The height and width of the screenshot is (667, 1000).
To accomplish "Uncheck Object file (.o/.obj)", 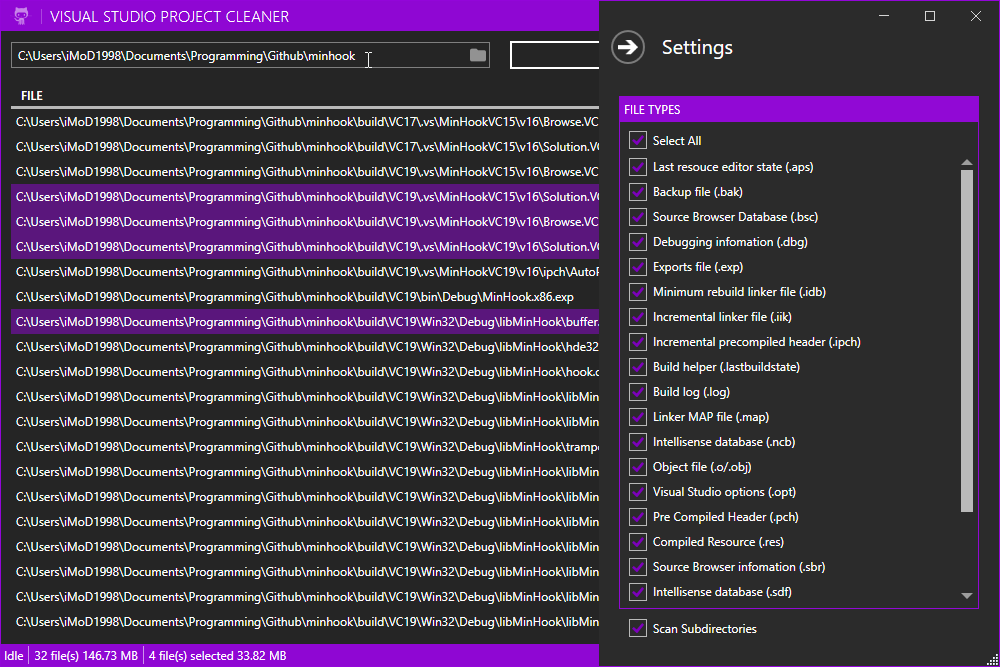I will (x=638, y=467).
